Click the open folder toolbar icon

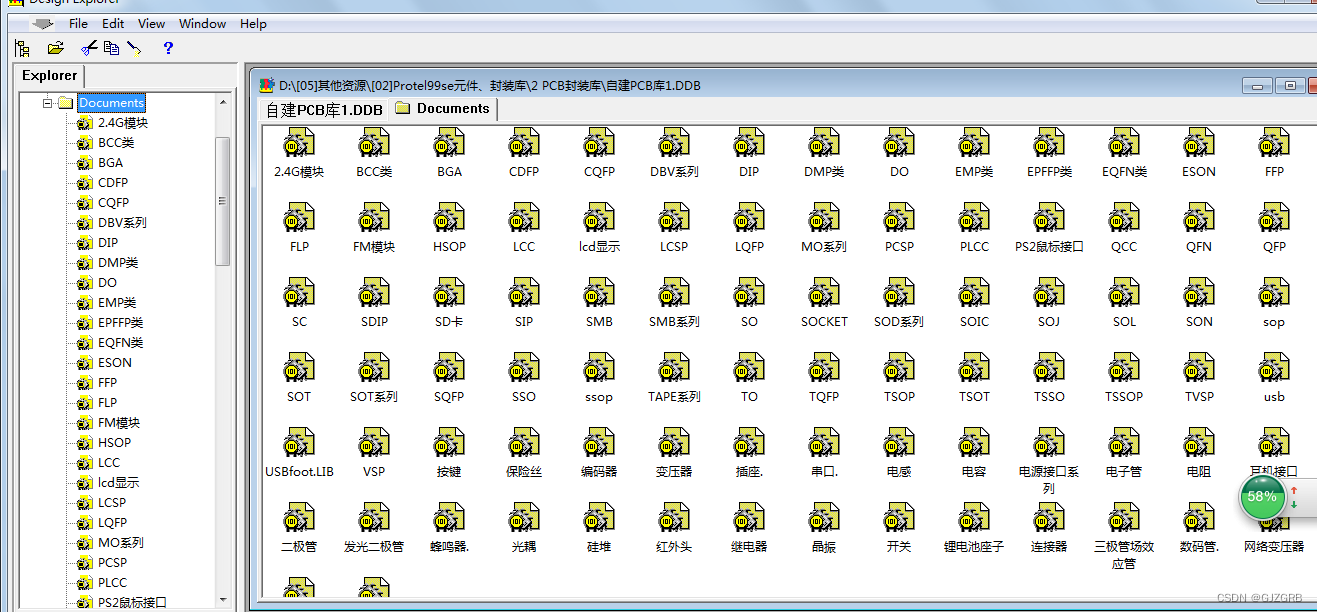pos(55,47)
